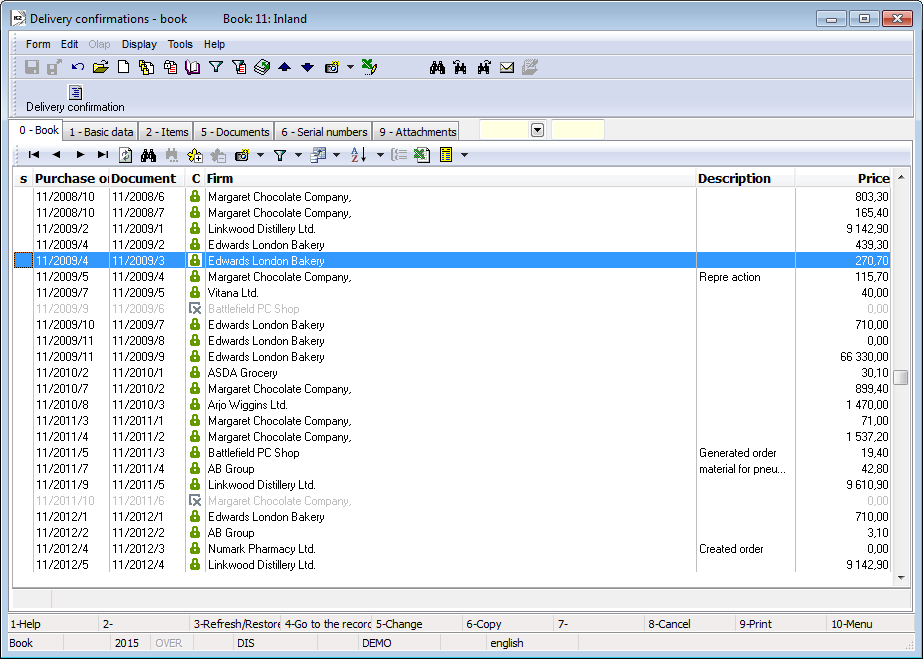The image size is (923, 659).
Task: Click the A-Z sort icon
Action: tap(358, 155)
